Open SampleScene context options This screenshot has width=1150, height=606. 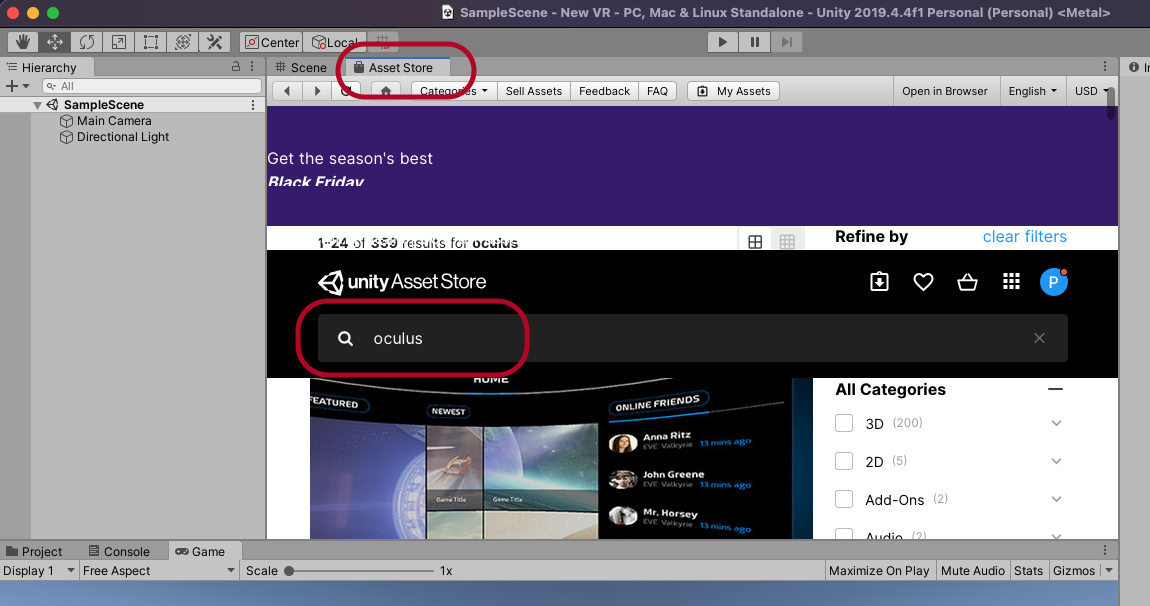253,105
